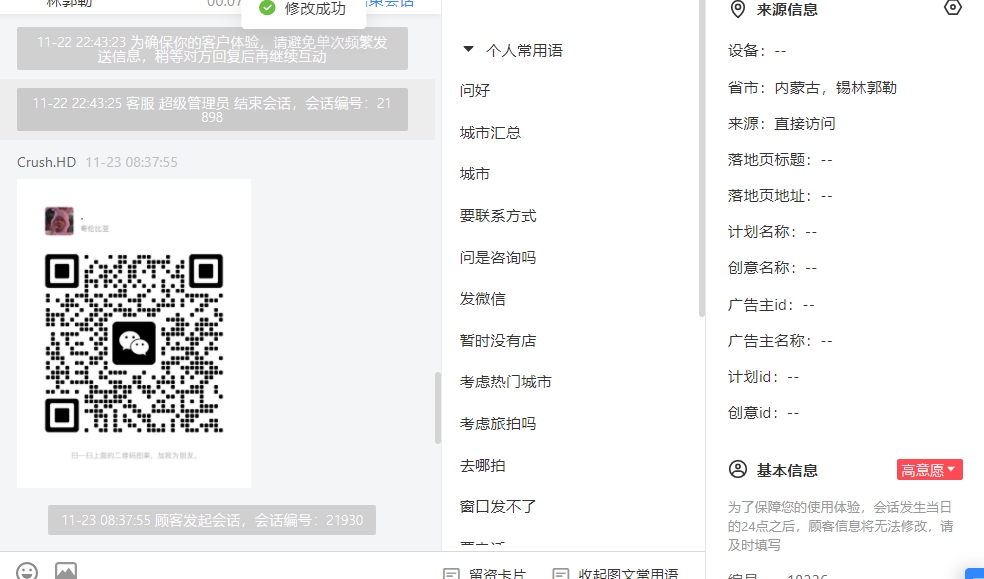Select the 问好 quick phrase
Screen dimensions: 984x579
pos(474,90)
